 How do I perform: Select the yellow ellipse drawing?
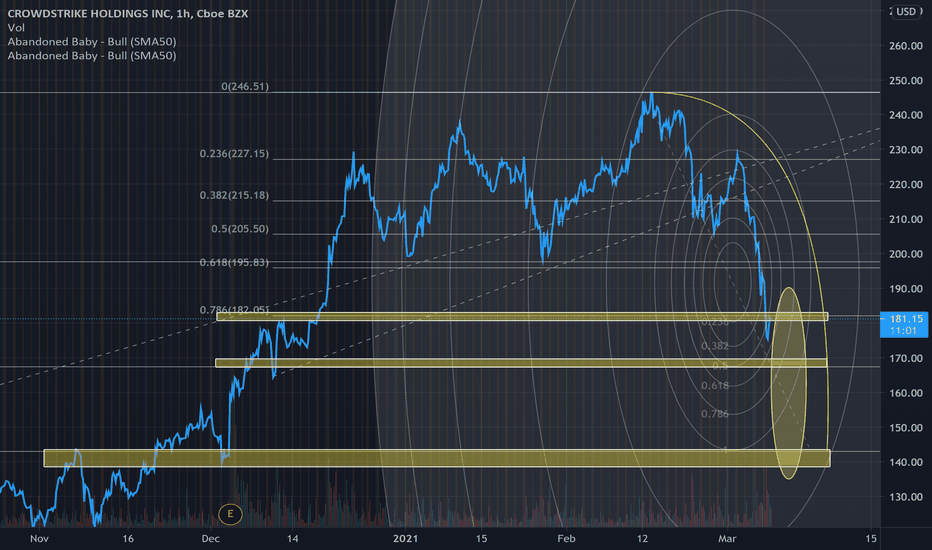click(788, 384)
